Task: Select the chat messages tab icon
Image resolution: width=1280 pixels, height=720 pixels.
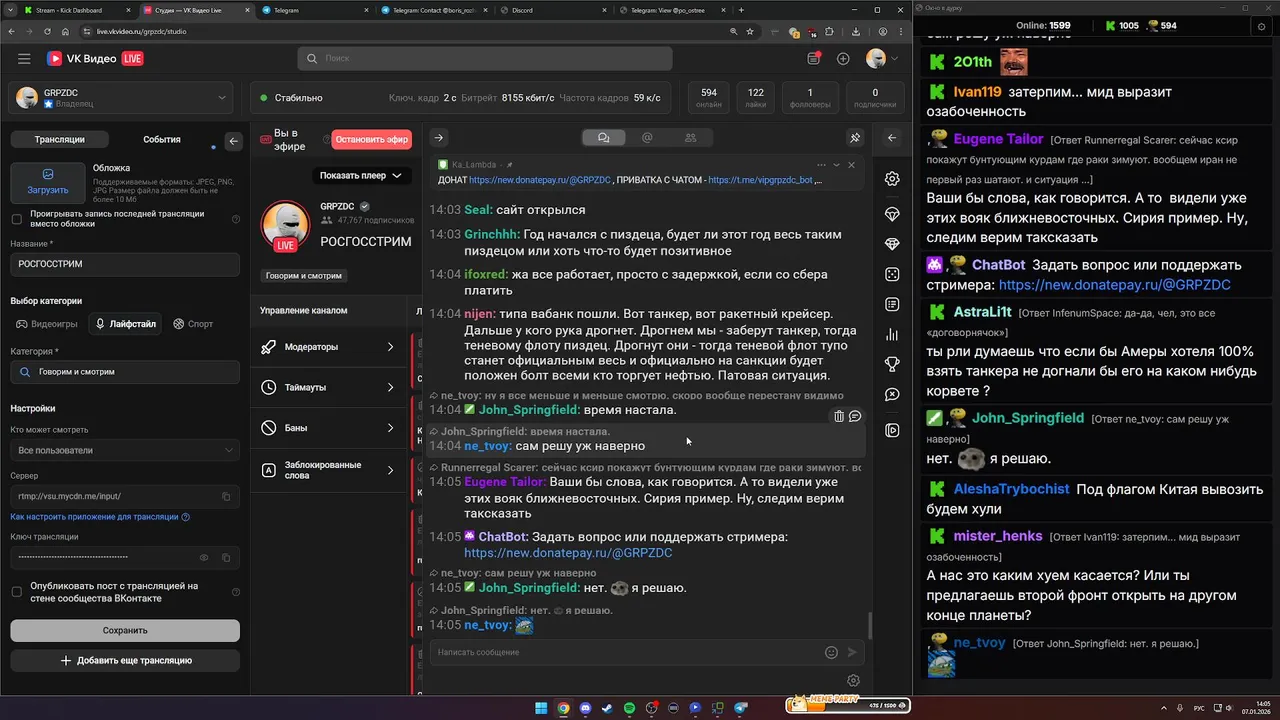Action: [603, 138]
